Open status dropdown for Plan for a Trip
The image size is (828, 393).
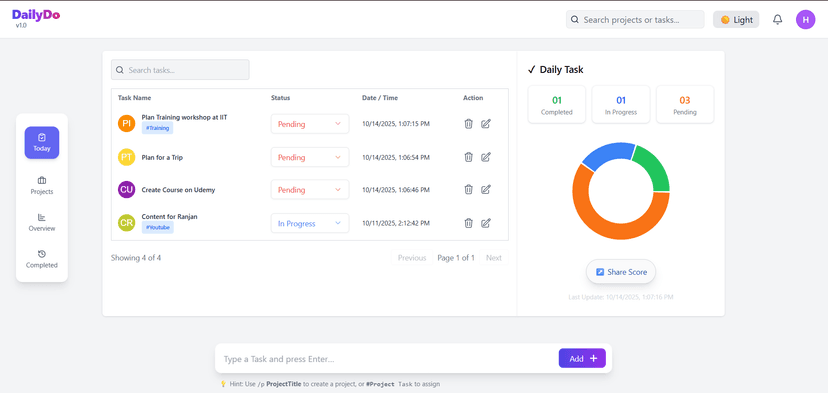coord(310,157)
